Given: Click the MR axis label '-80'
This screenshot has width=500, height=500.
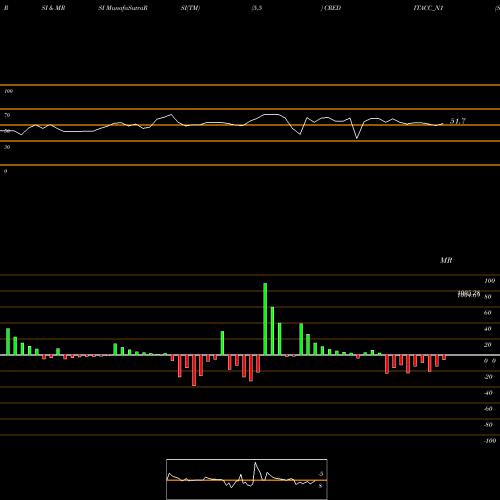Looking at the screenshot, I should pyautogui.click(x=488, y=425).
